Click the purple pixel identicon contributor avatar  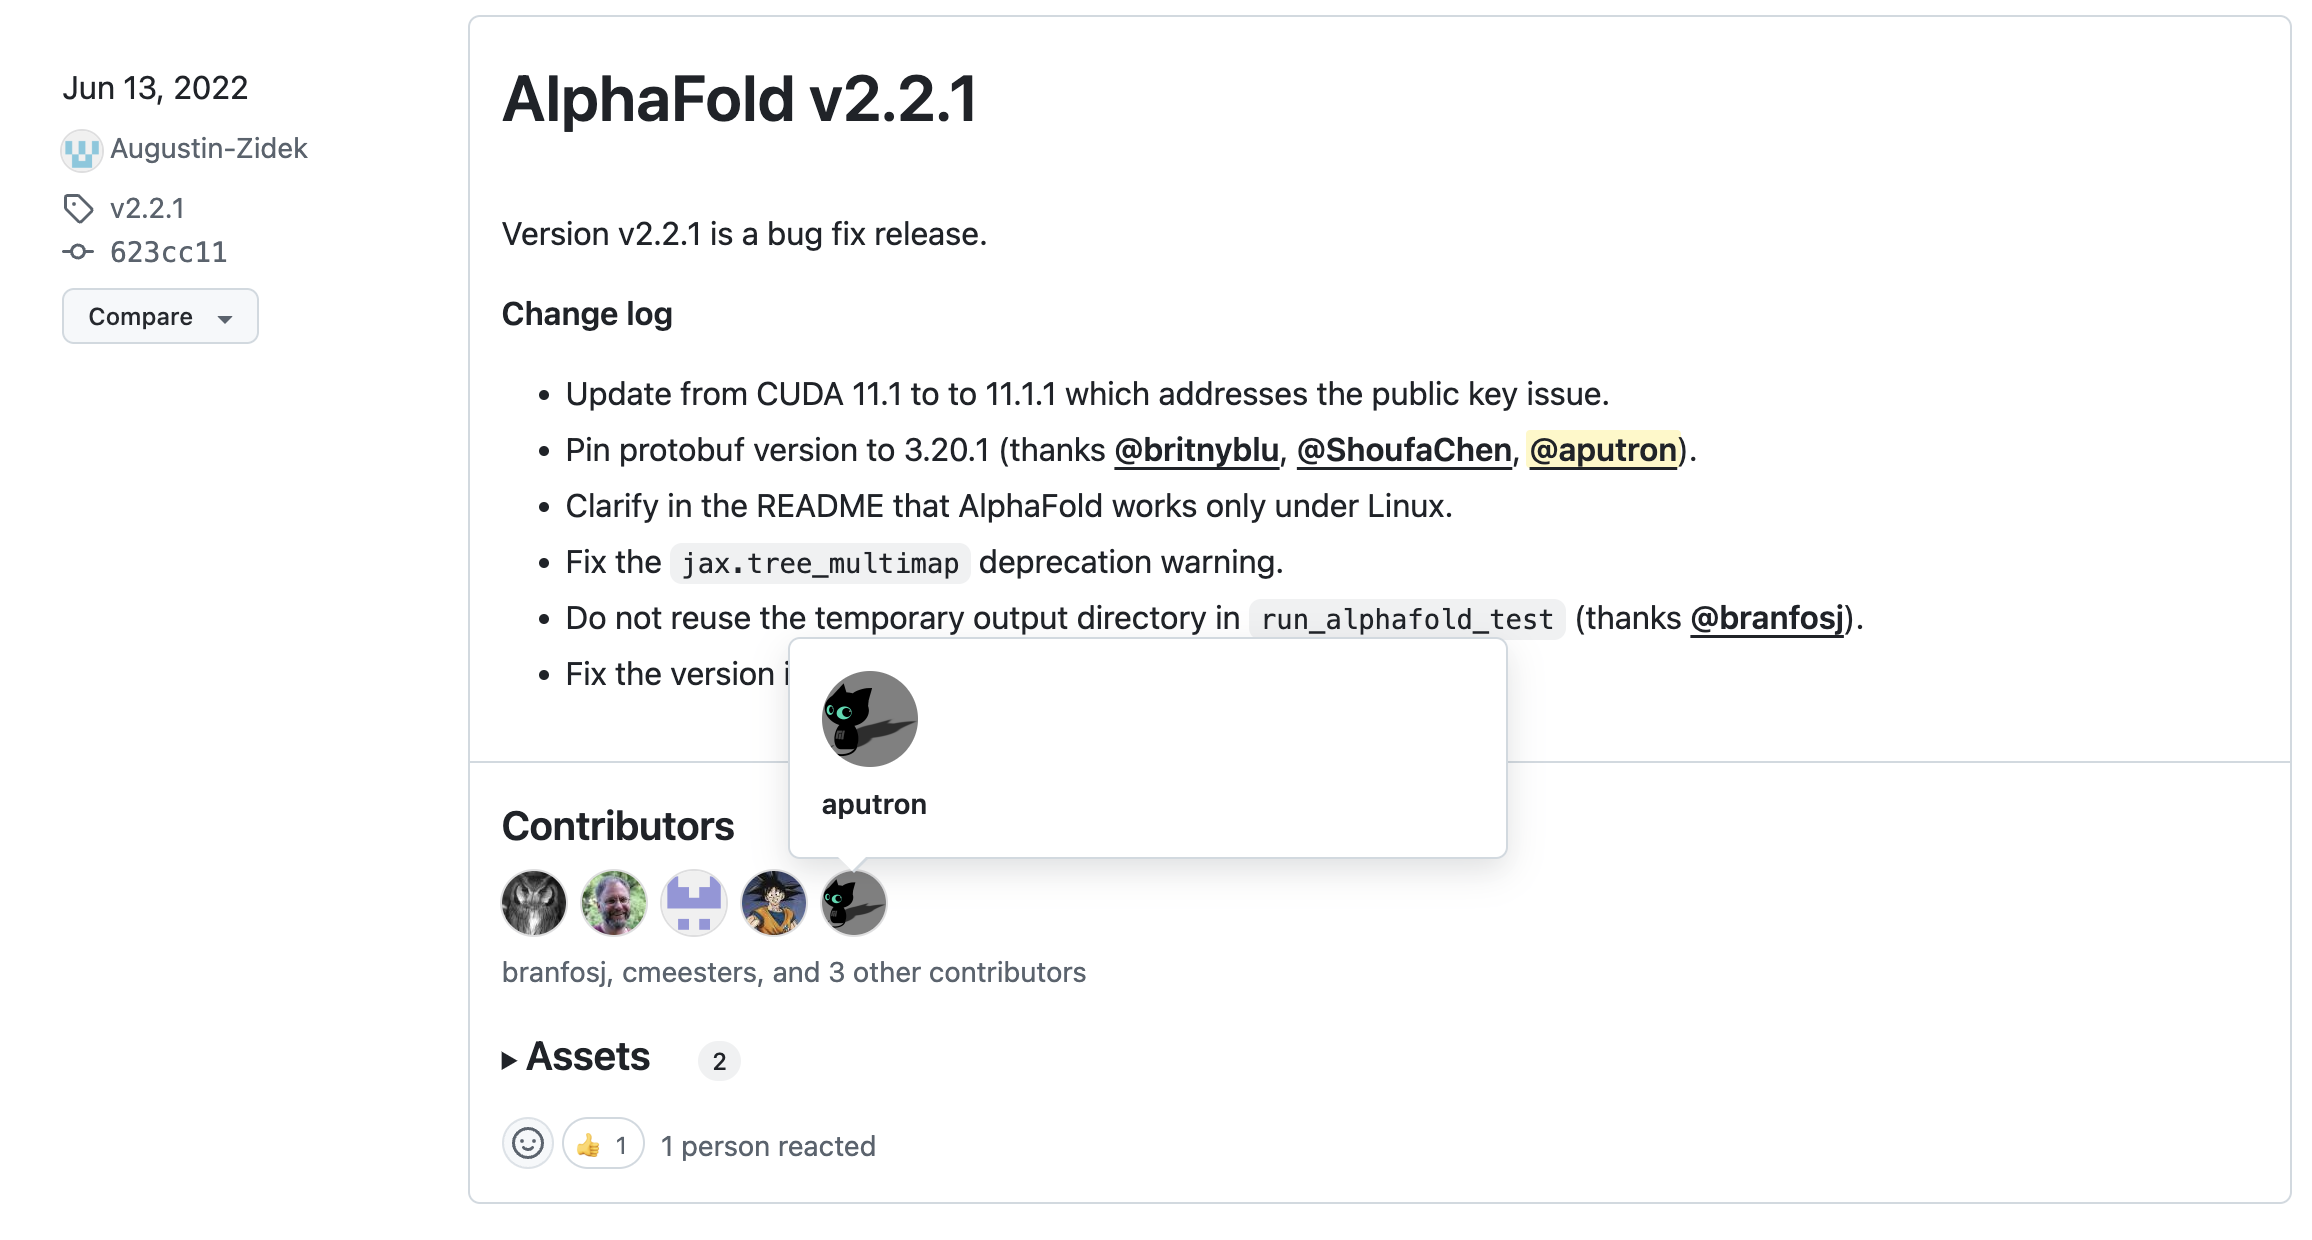point(694,903)
